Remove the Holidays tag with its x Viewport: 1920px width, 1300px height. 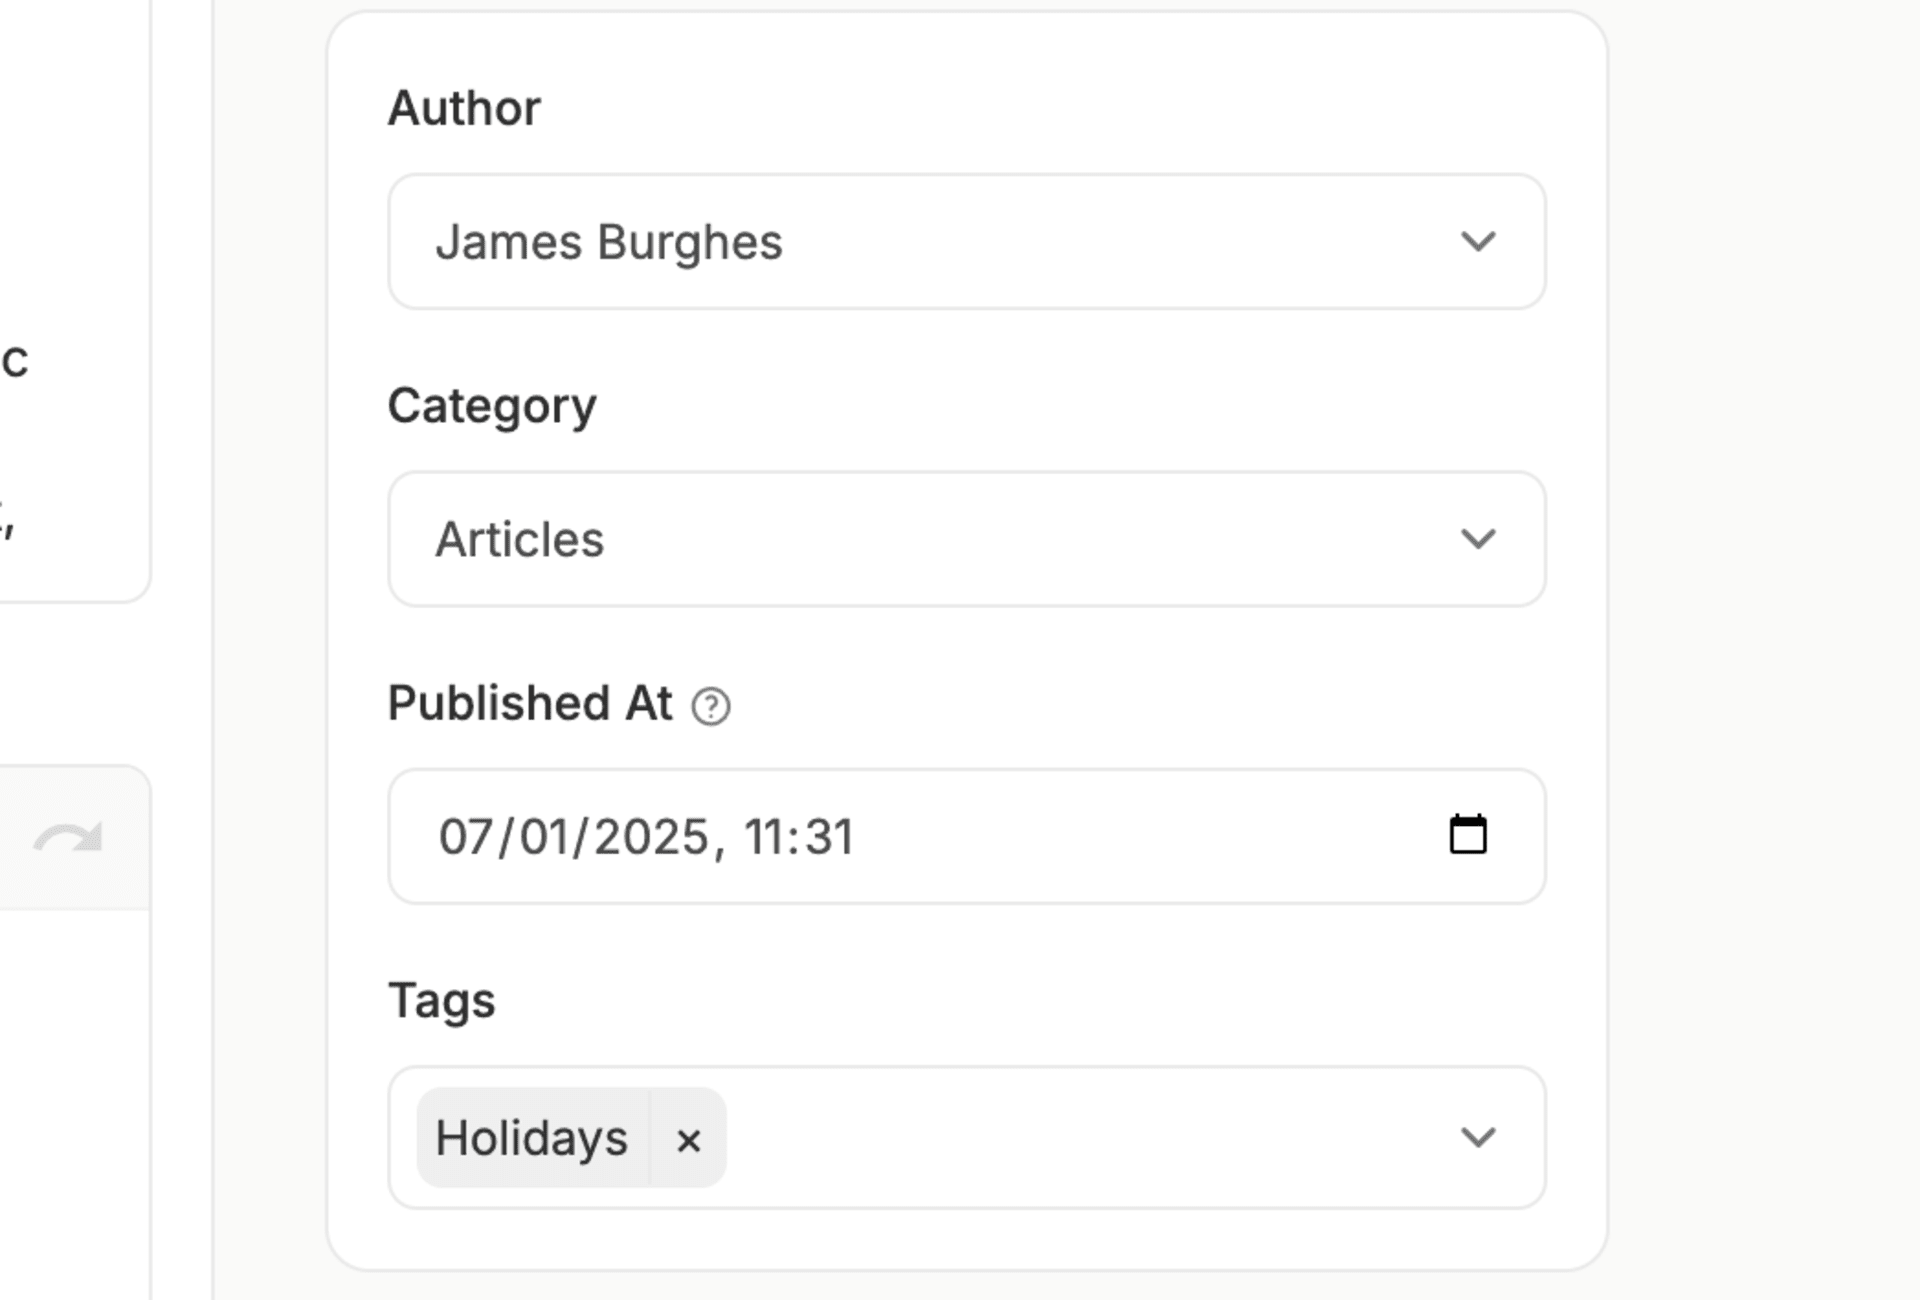coord(688,1139)
